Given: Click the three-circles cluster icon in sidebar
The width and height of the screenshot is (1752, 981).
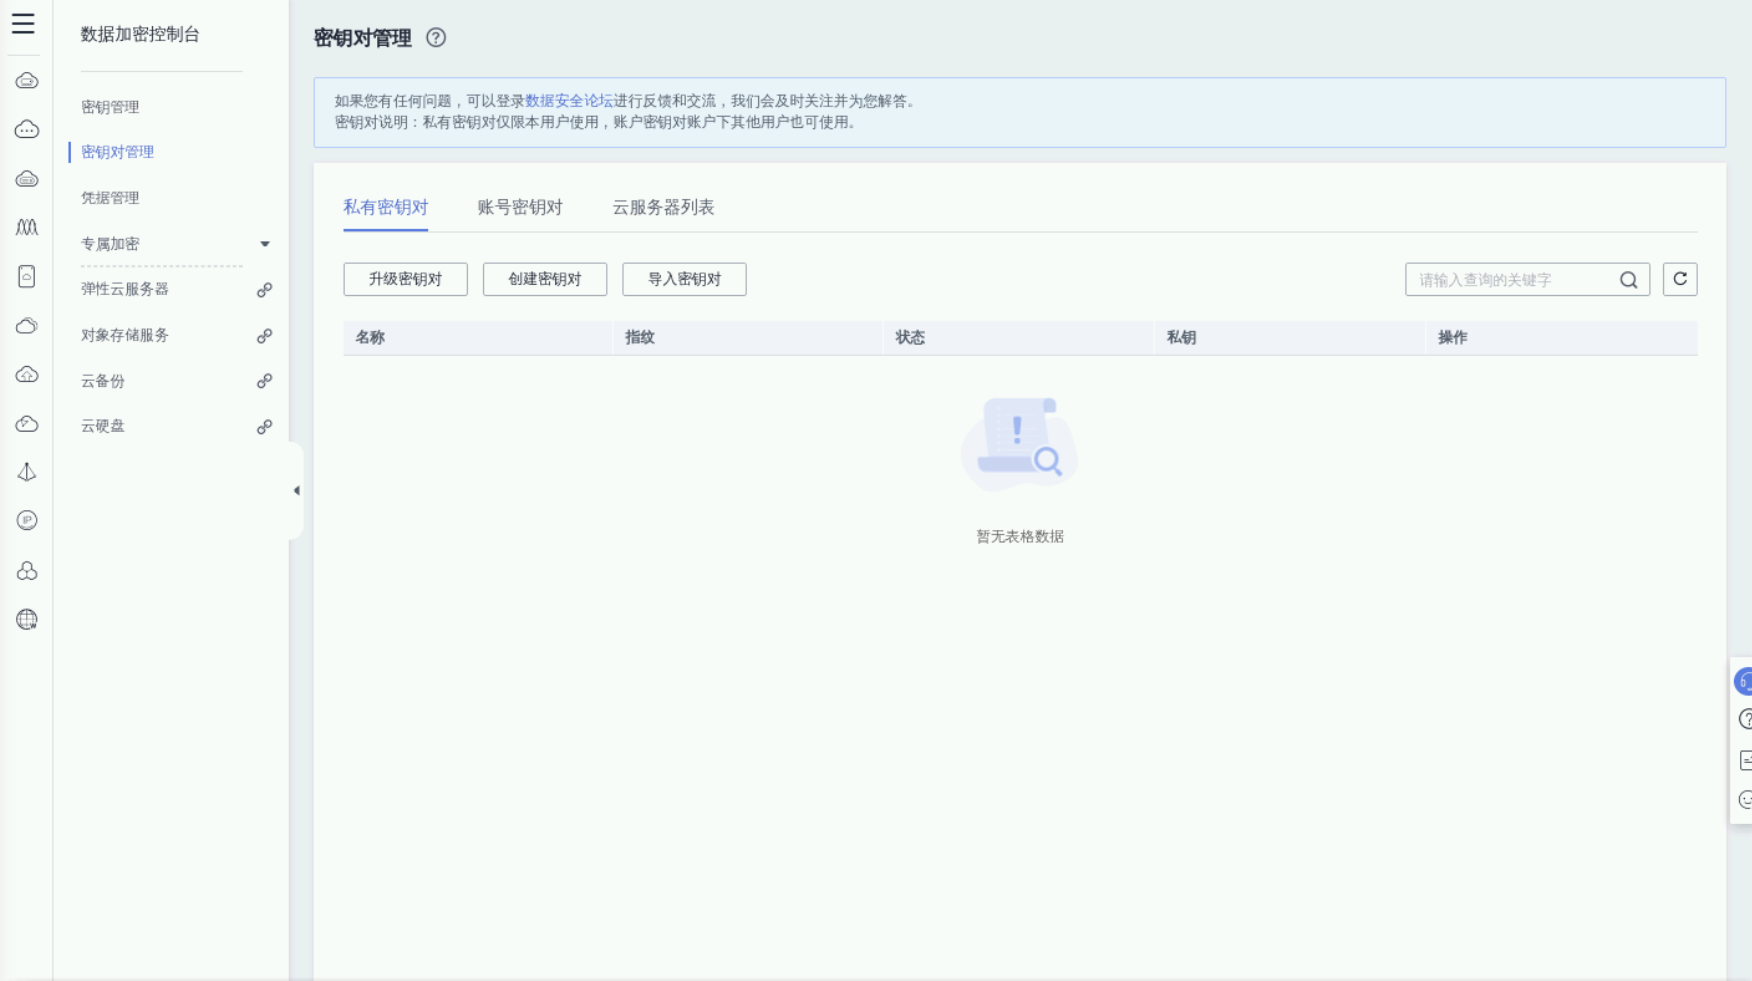Looking at the screenshot, I should point(27,570).
